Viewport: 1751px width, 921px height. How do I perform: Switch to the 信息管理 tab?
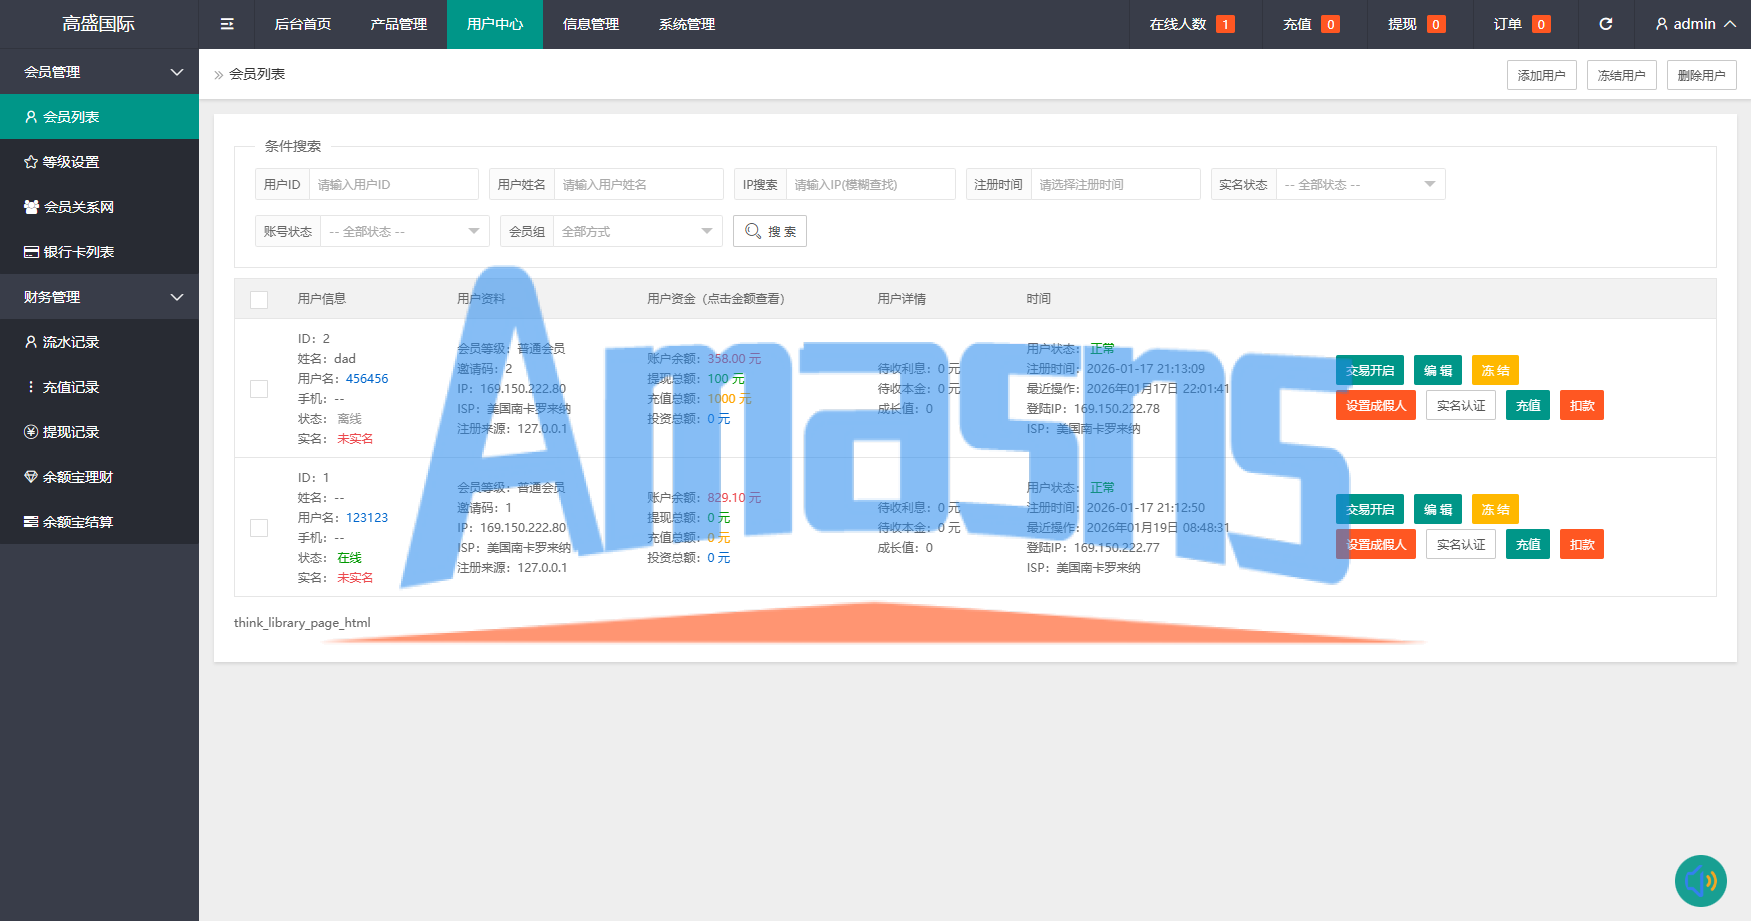(x=591, y=24)
